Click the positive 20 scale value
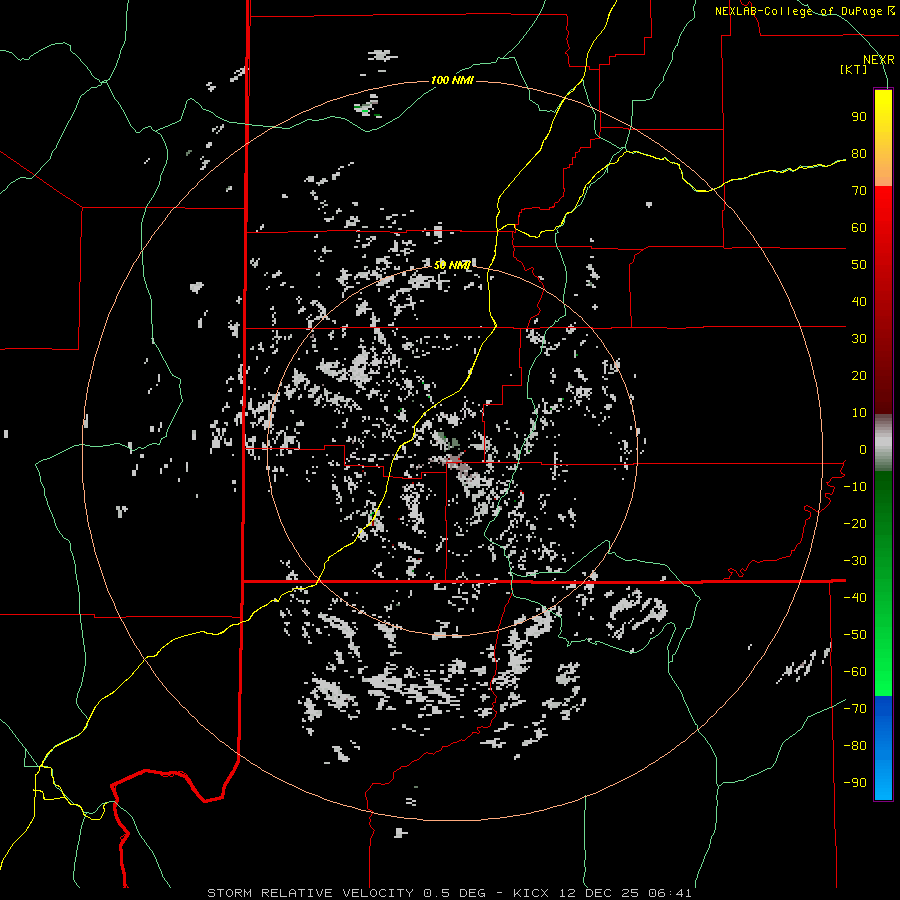This screenshot has height=900, width=900. [859, 376]
